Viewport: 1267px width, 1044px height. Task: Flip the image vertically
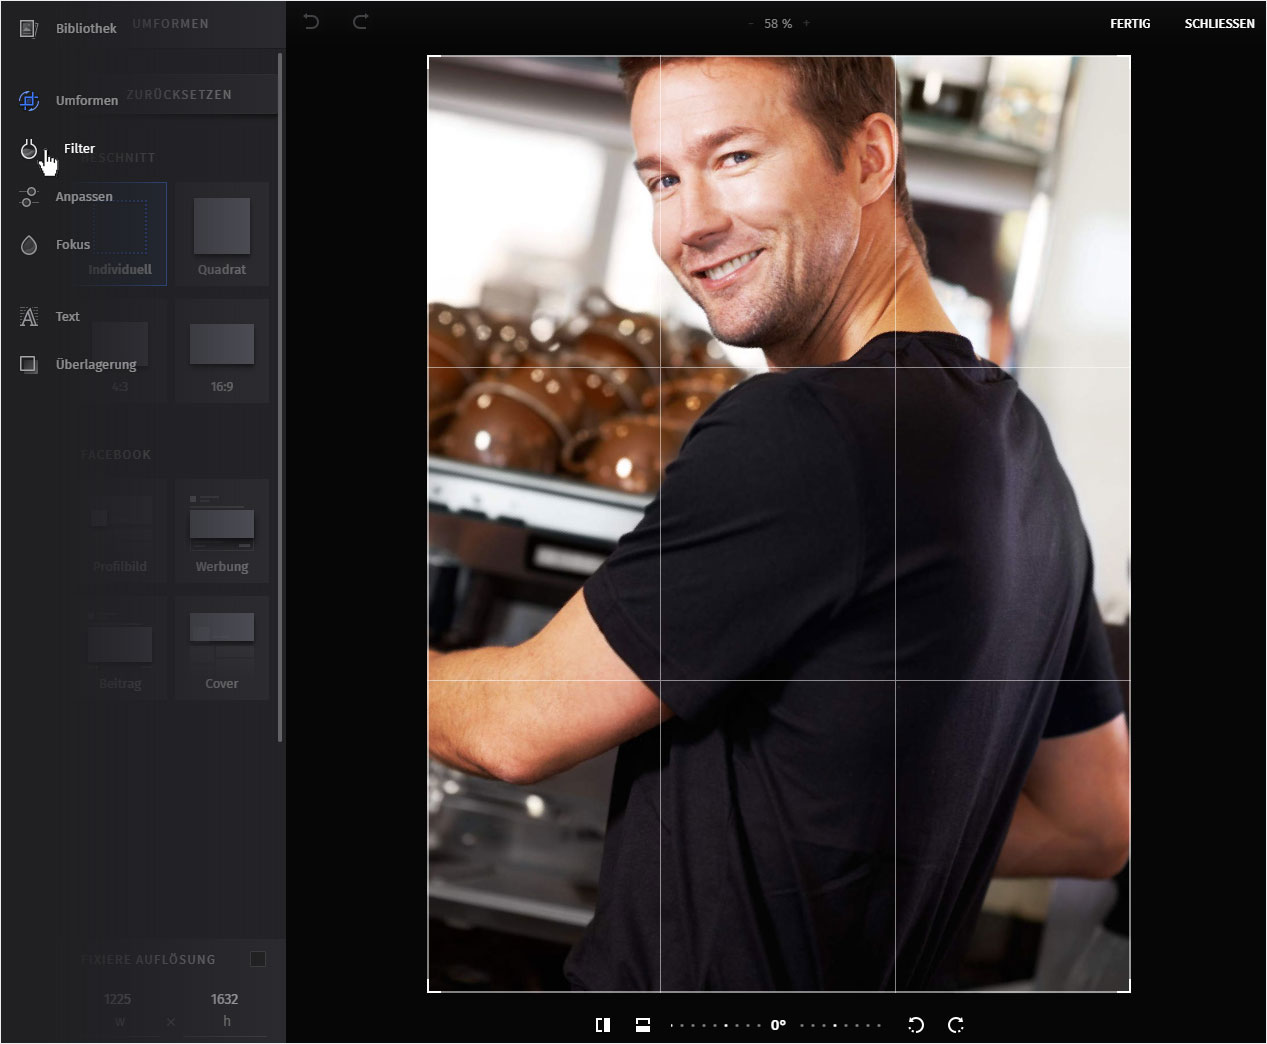pos(643,1025)
